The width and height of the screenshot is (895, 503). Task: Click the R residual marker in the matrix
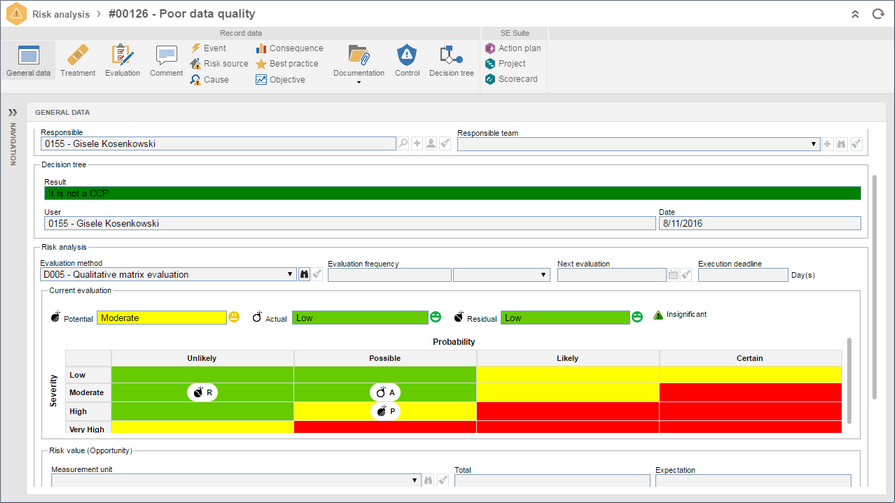tap(202, 392)
